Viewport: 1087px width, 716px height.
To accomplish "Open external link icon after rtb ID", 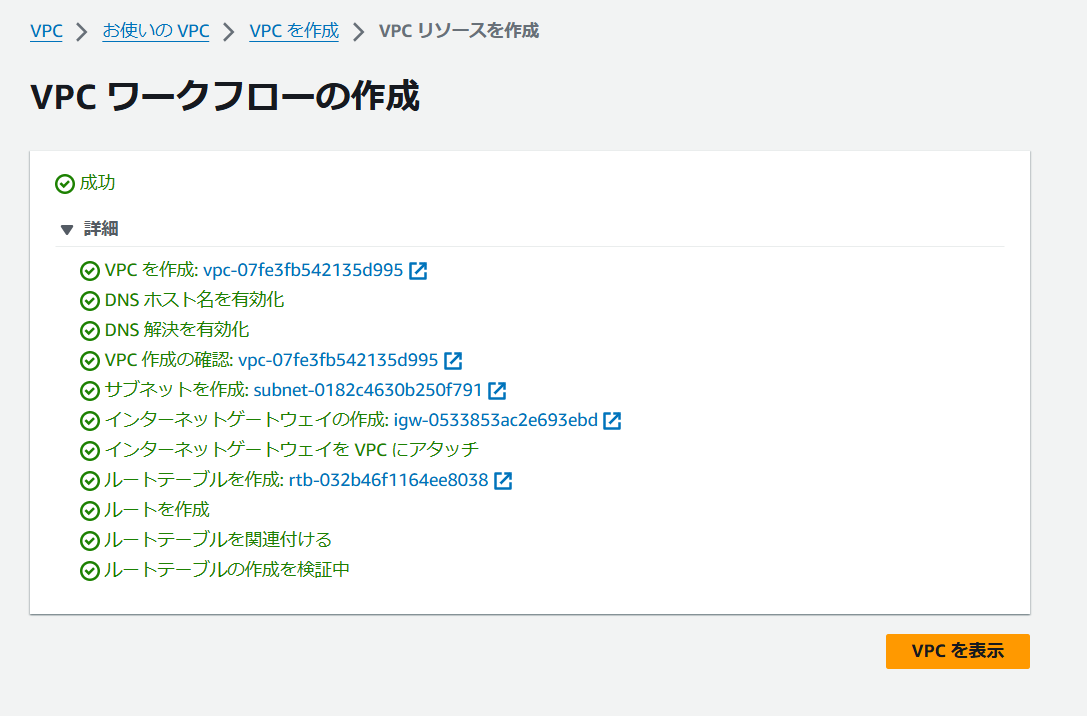I will (x=503, y=480).
